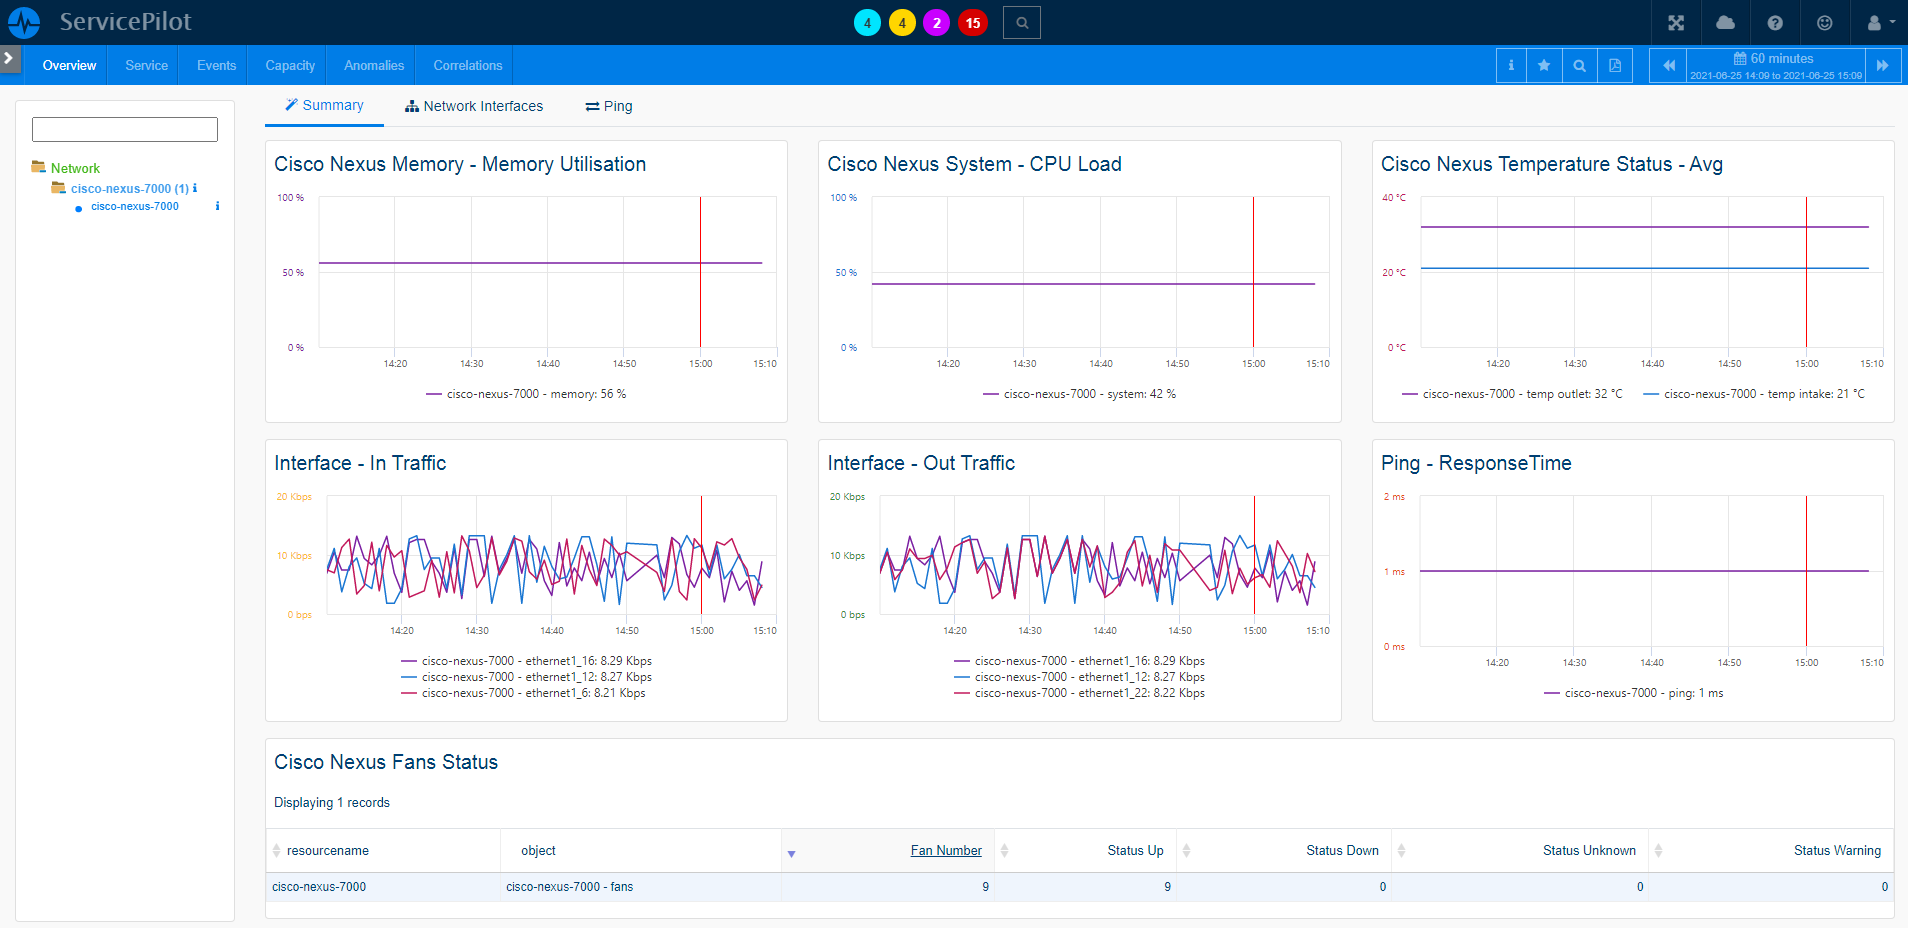Collapse the Network folder in tree
This screenshot has height=928, width=1908.
click(39, 167)
